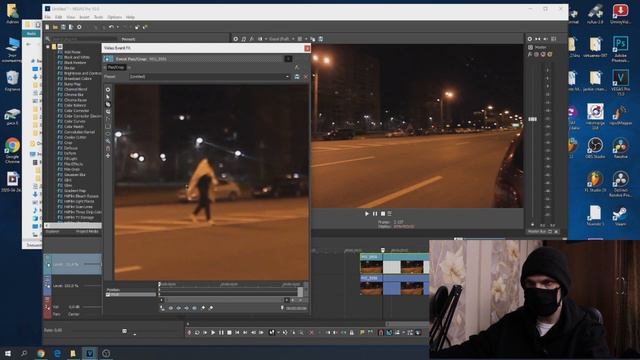Open Master bus settings icon

(x=530, y=39)
